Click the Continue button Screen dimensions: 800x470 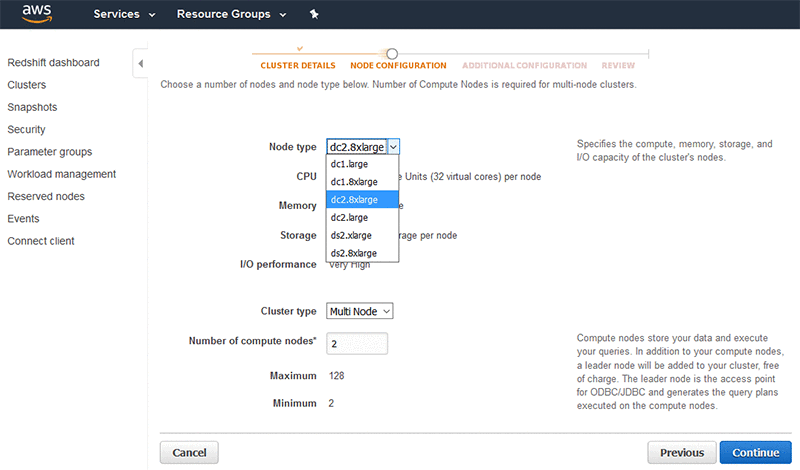coord(756,453)
